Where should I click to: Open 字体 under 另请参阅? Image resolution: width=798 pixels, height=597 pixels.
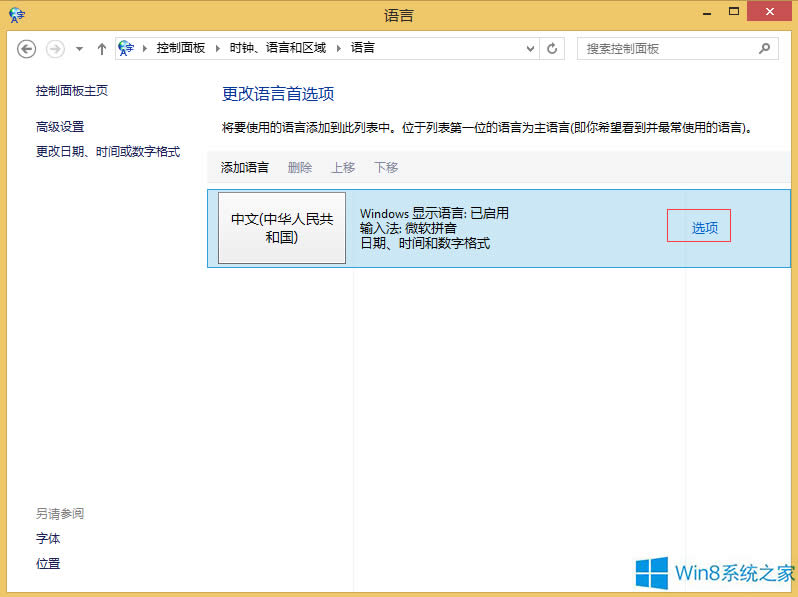(48, 538)
